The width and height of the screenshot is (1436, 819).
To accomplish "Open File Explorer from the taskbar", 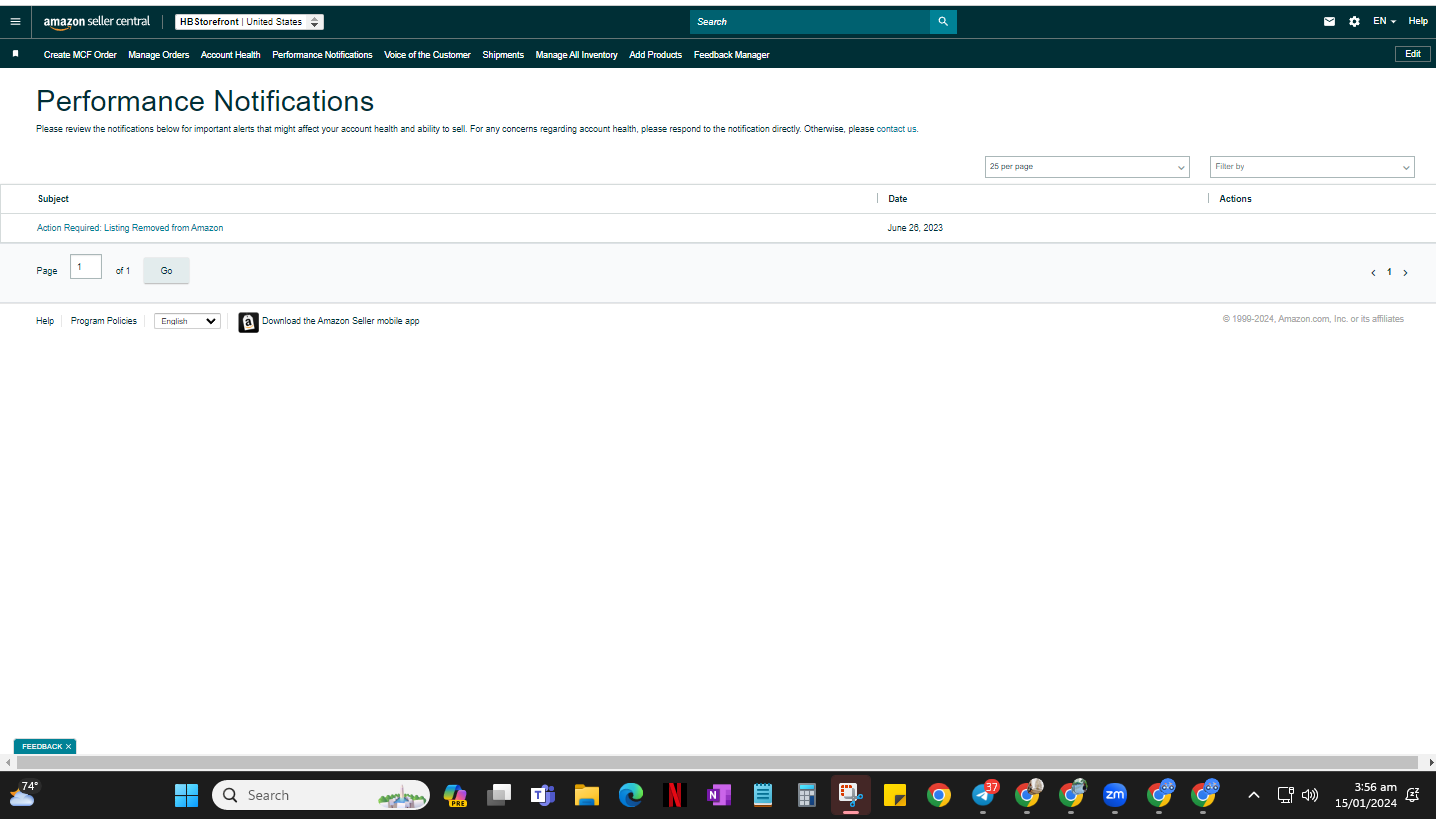I will pos(587,795).
